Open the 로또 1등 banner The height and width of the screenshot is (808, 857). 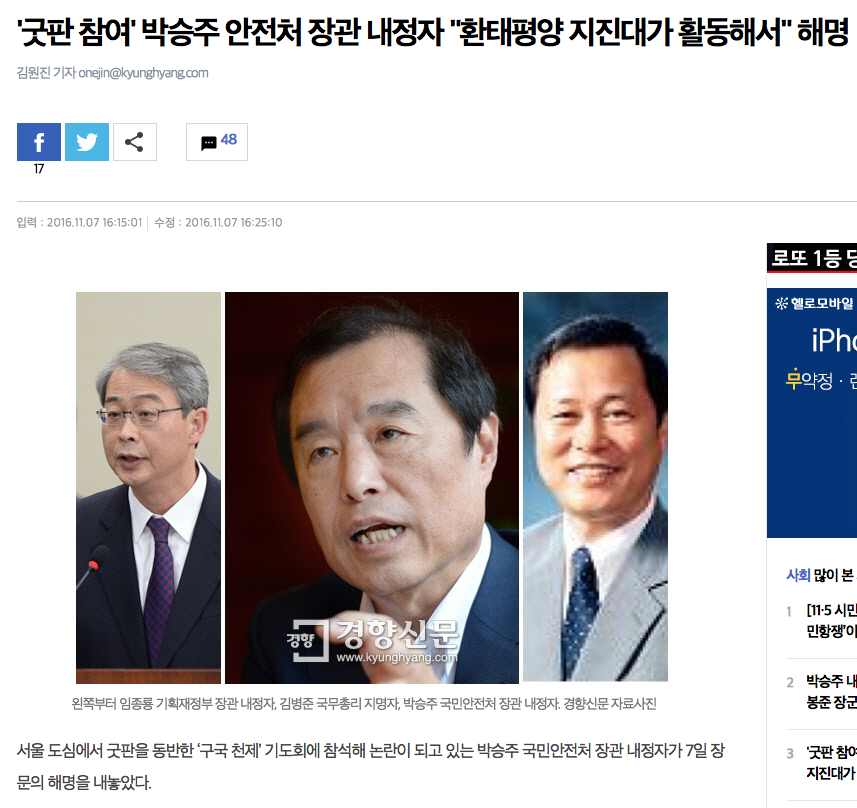(x=812, y=257)
